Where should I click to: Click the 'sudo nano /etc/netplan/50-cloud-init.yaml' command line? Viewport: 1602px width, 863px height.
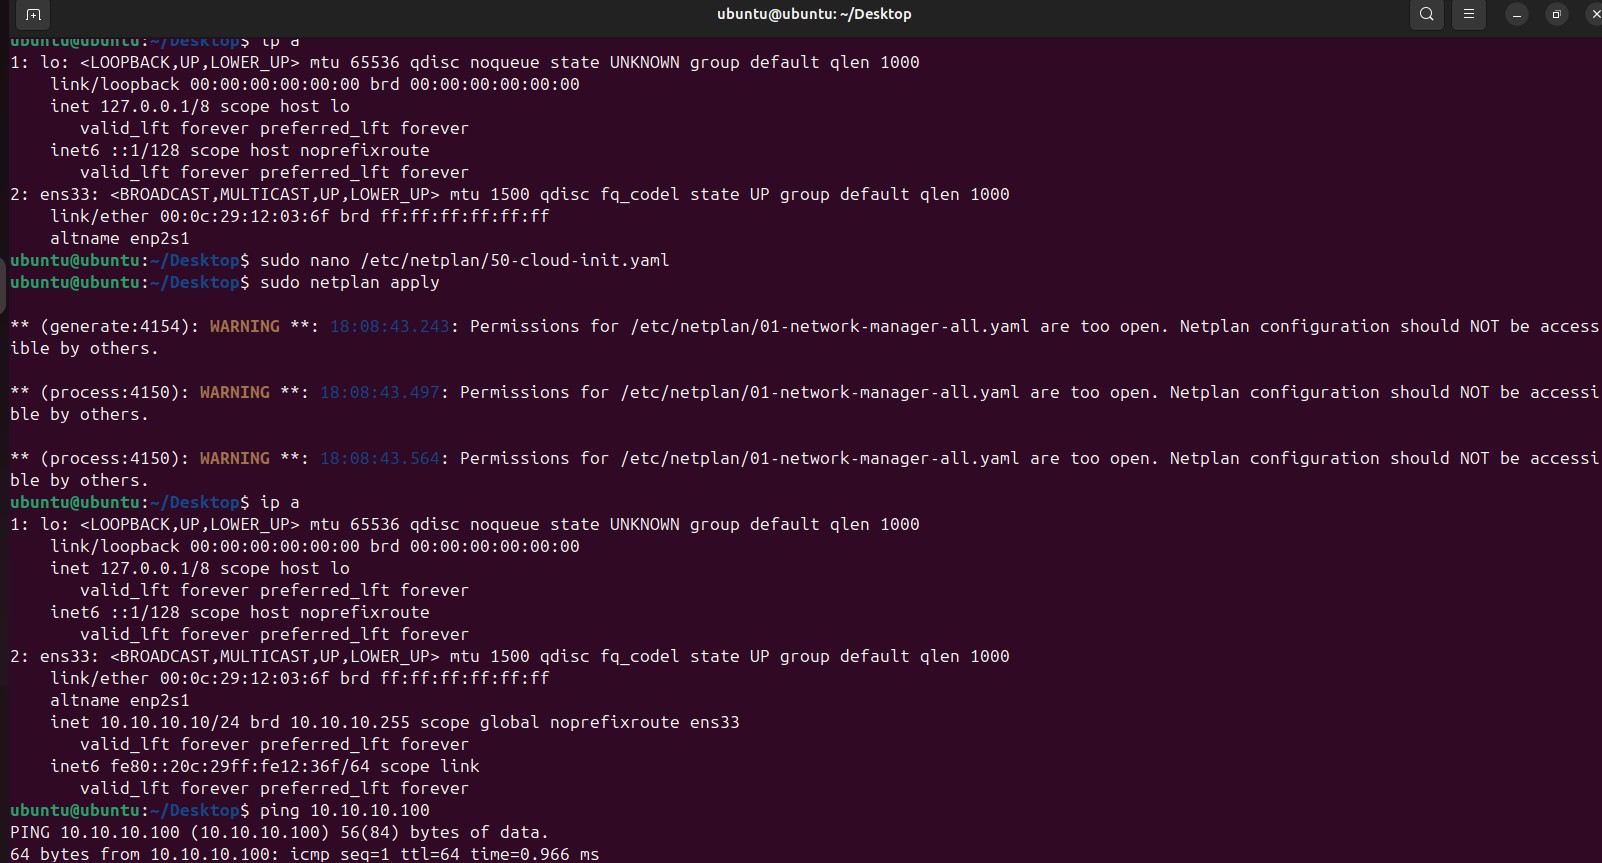[x=464, y=260]
